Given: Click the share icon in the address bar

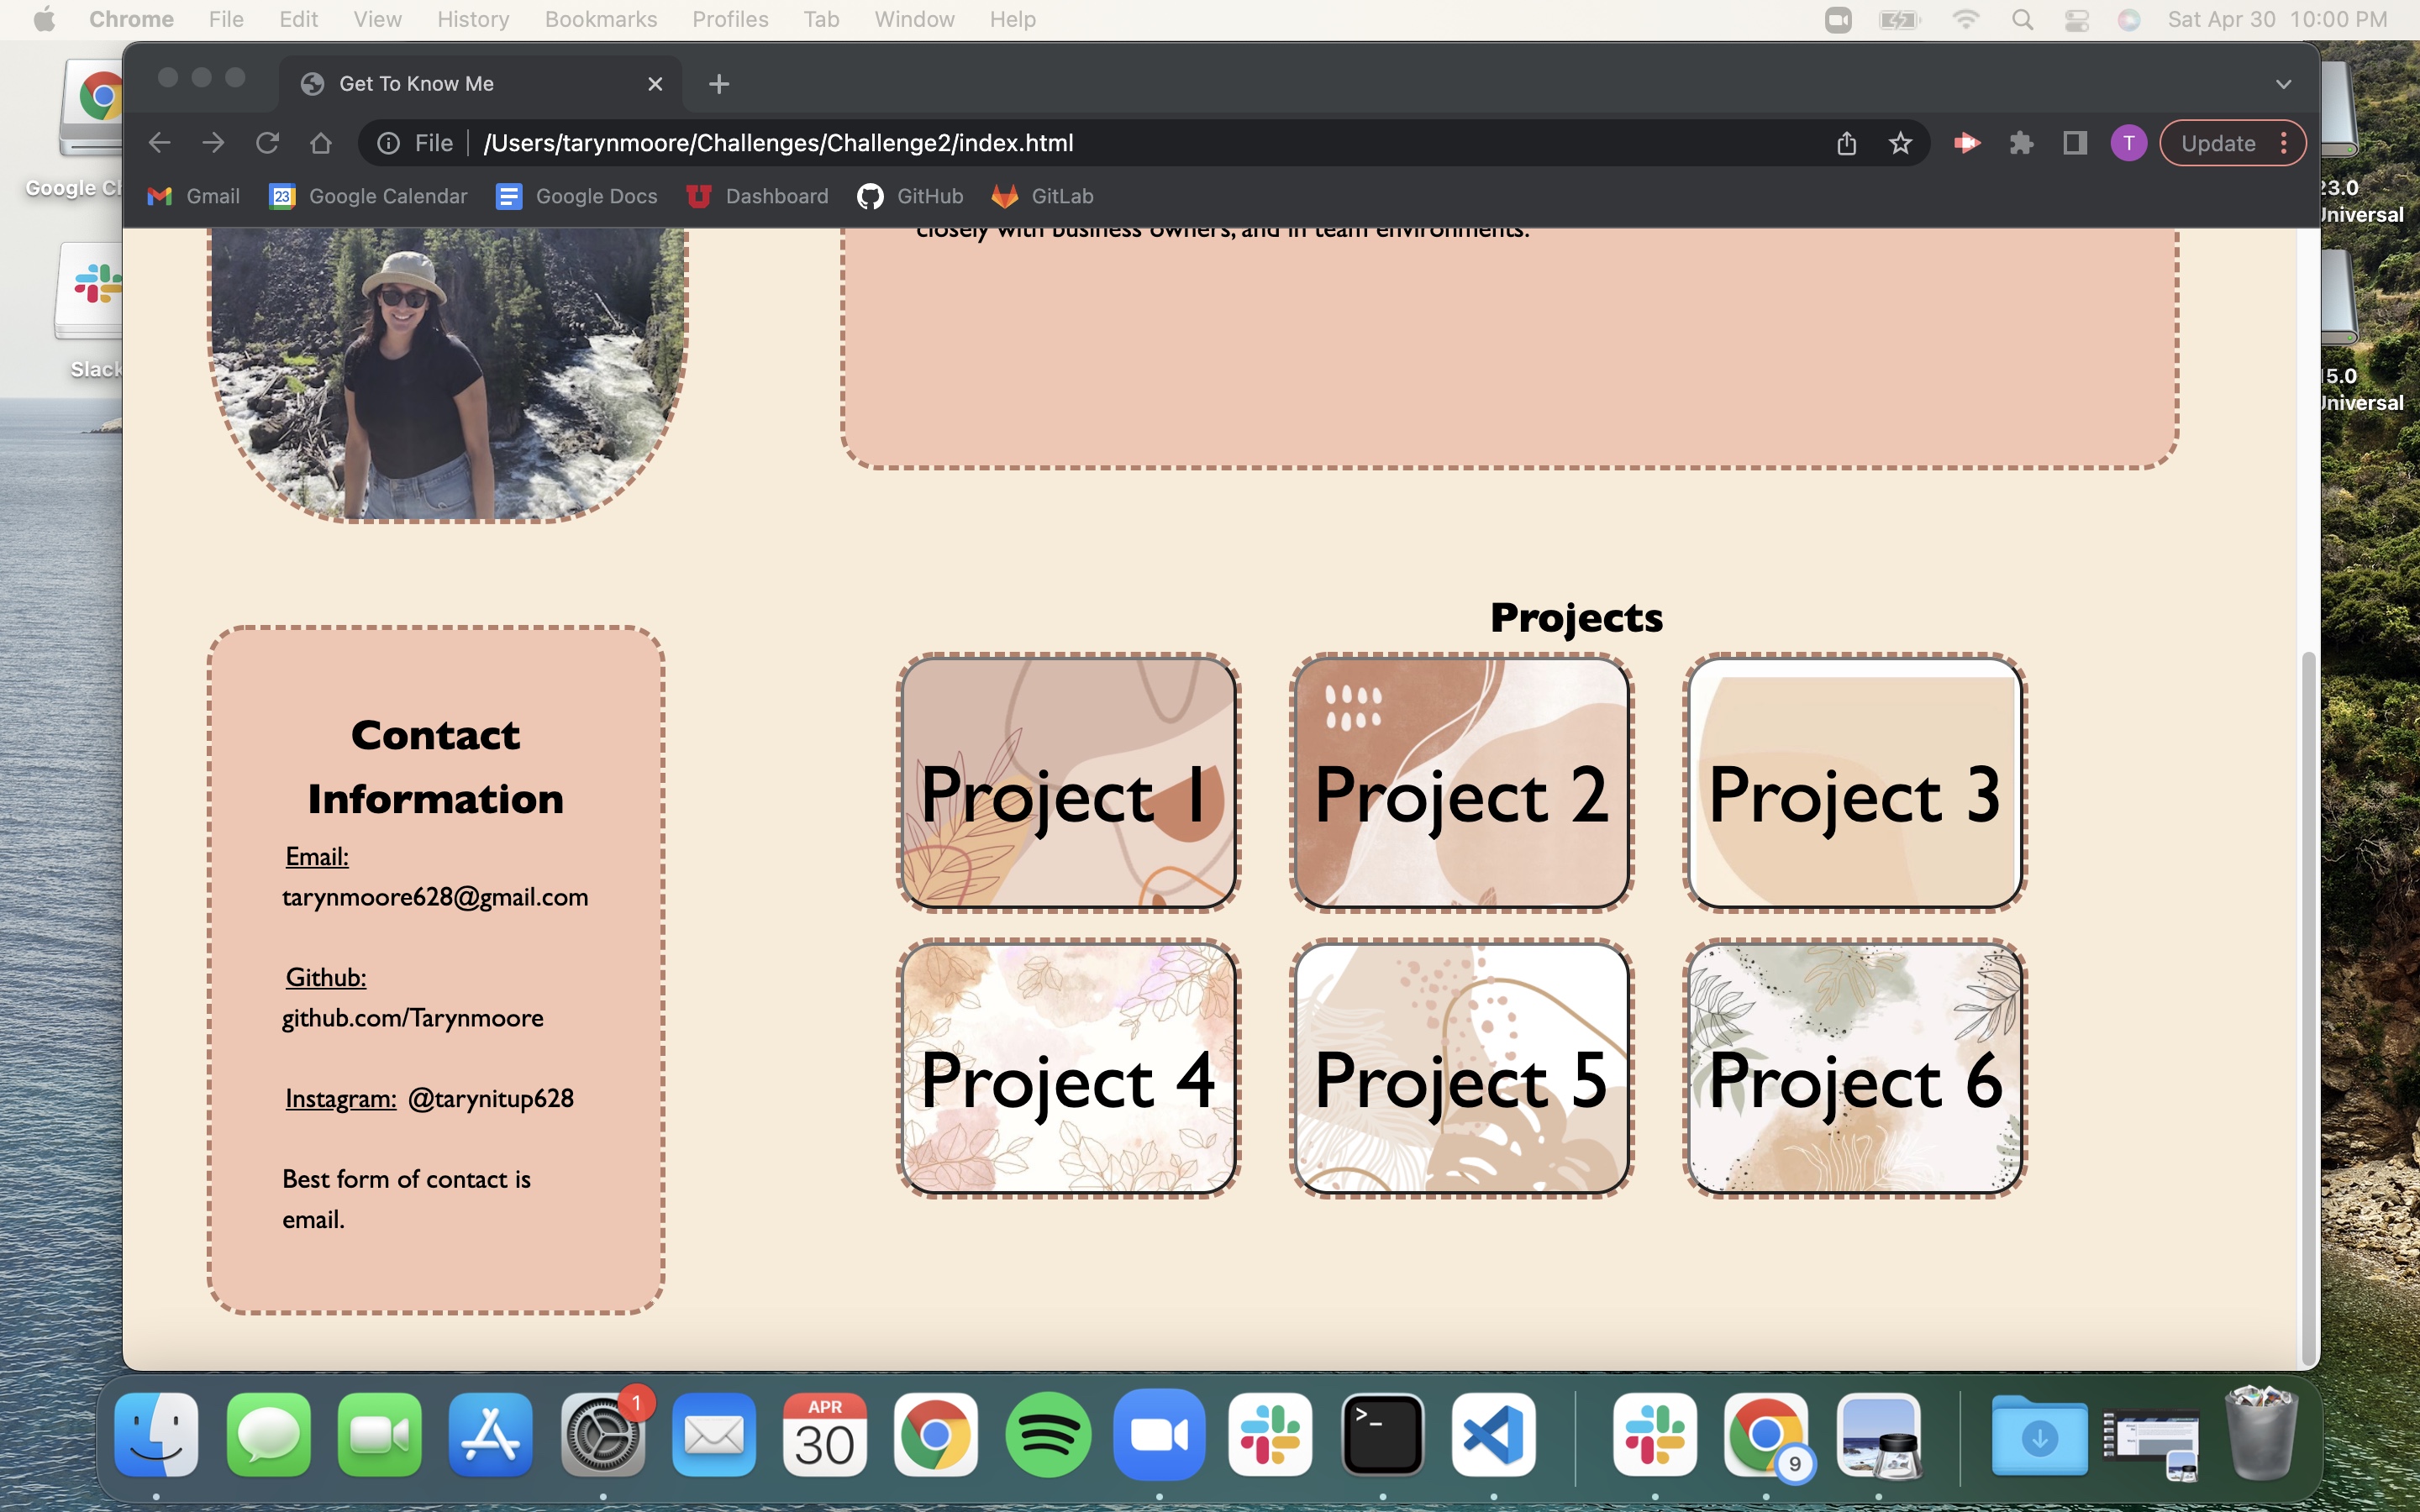Looking at the screenshot, I should click(x=1845, y=143).
